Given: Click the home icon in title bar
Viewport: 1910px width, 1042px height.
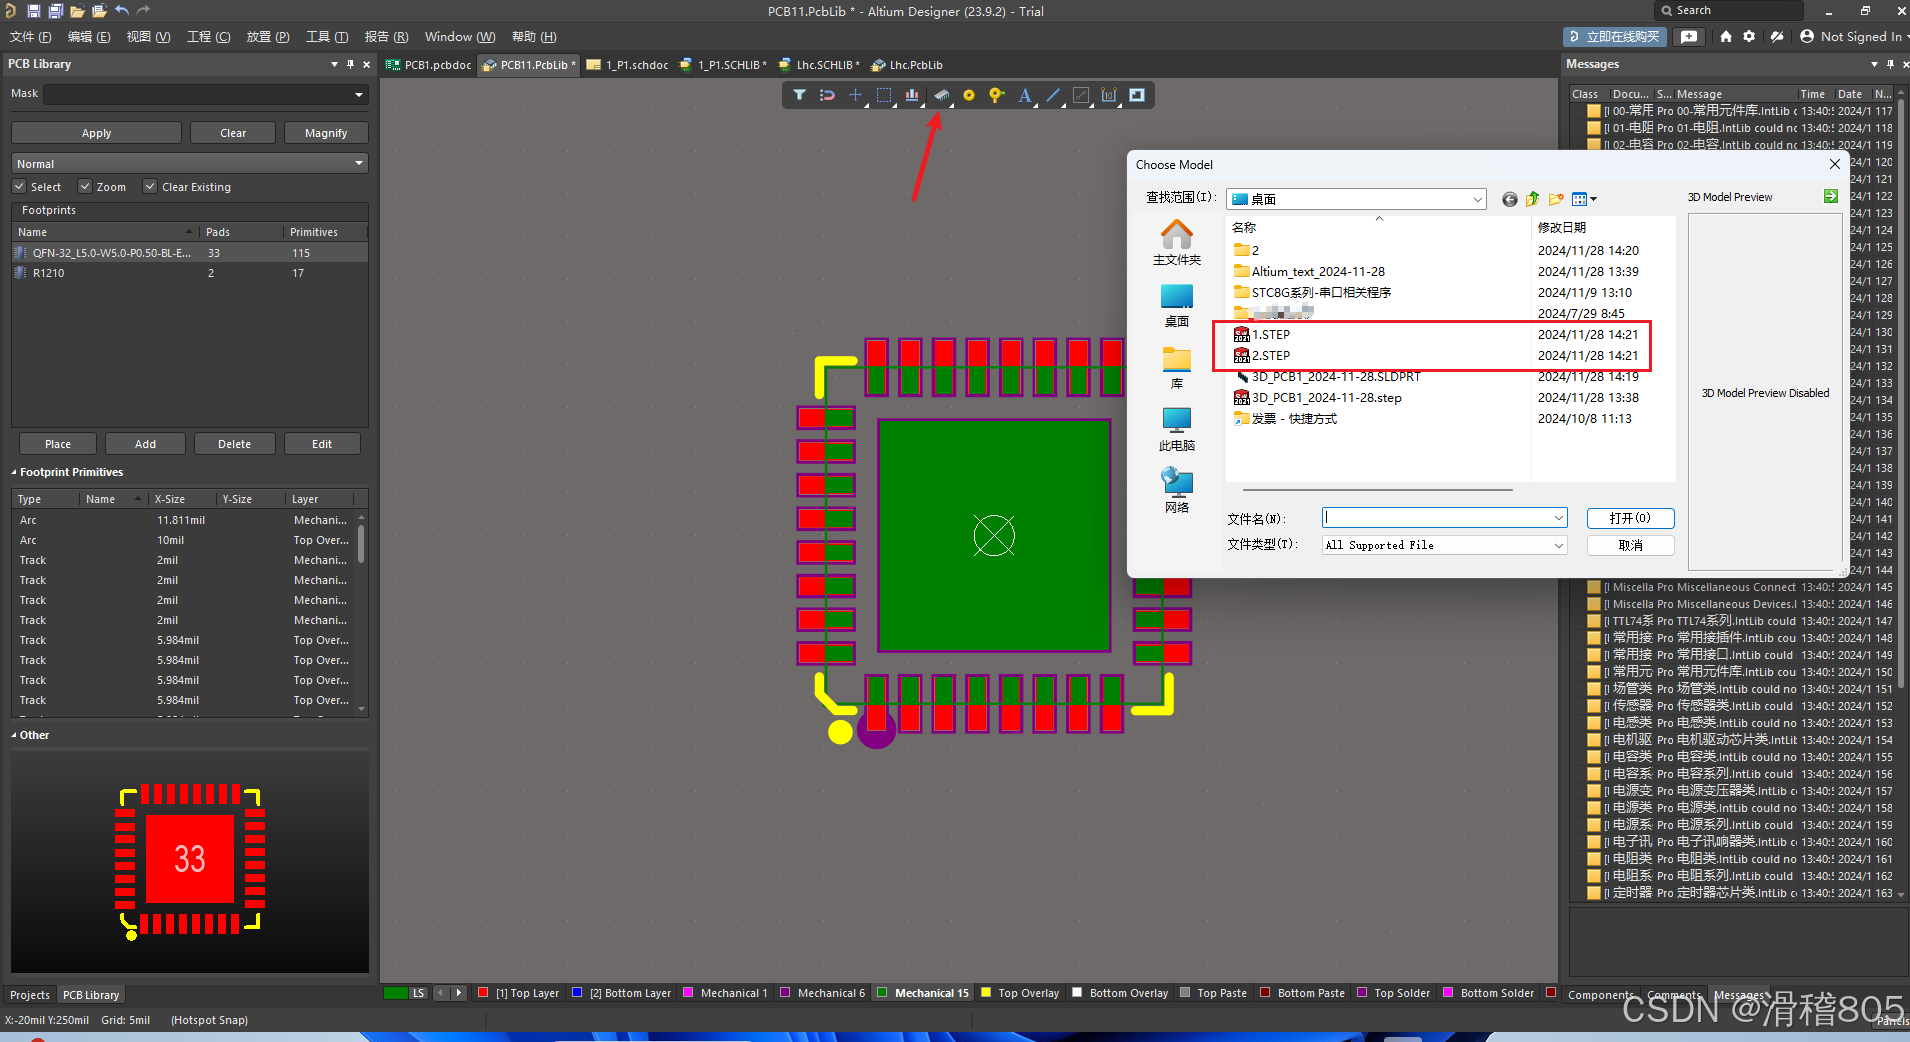Looking at the screenshot, I should [1726, 36].
